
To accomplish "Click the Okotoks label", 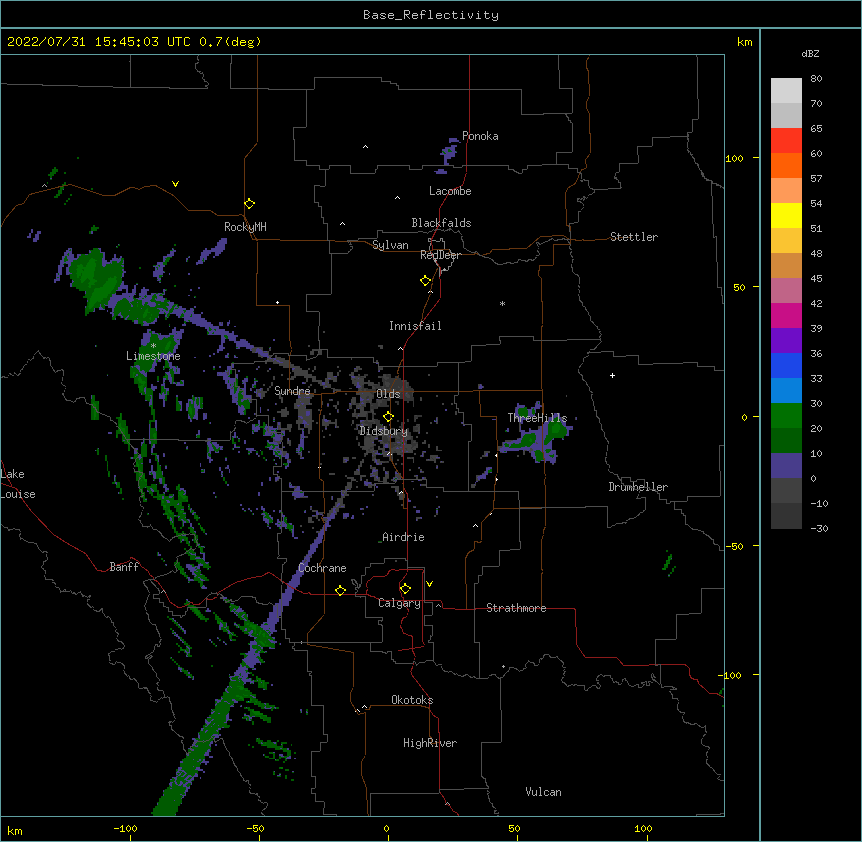I will pyautogui.click(x=412, y=700).
